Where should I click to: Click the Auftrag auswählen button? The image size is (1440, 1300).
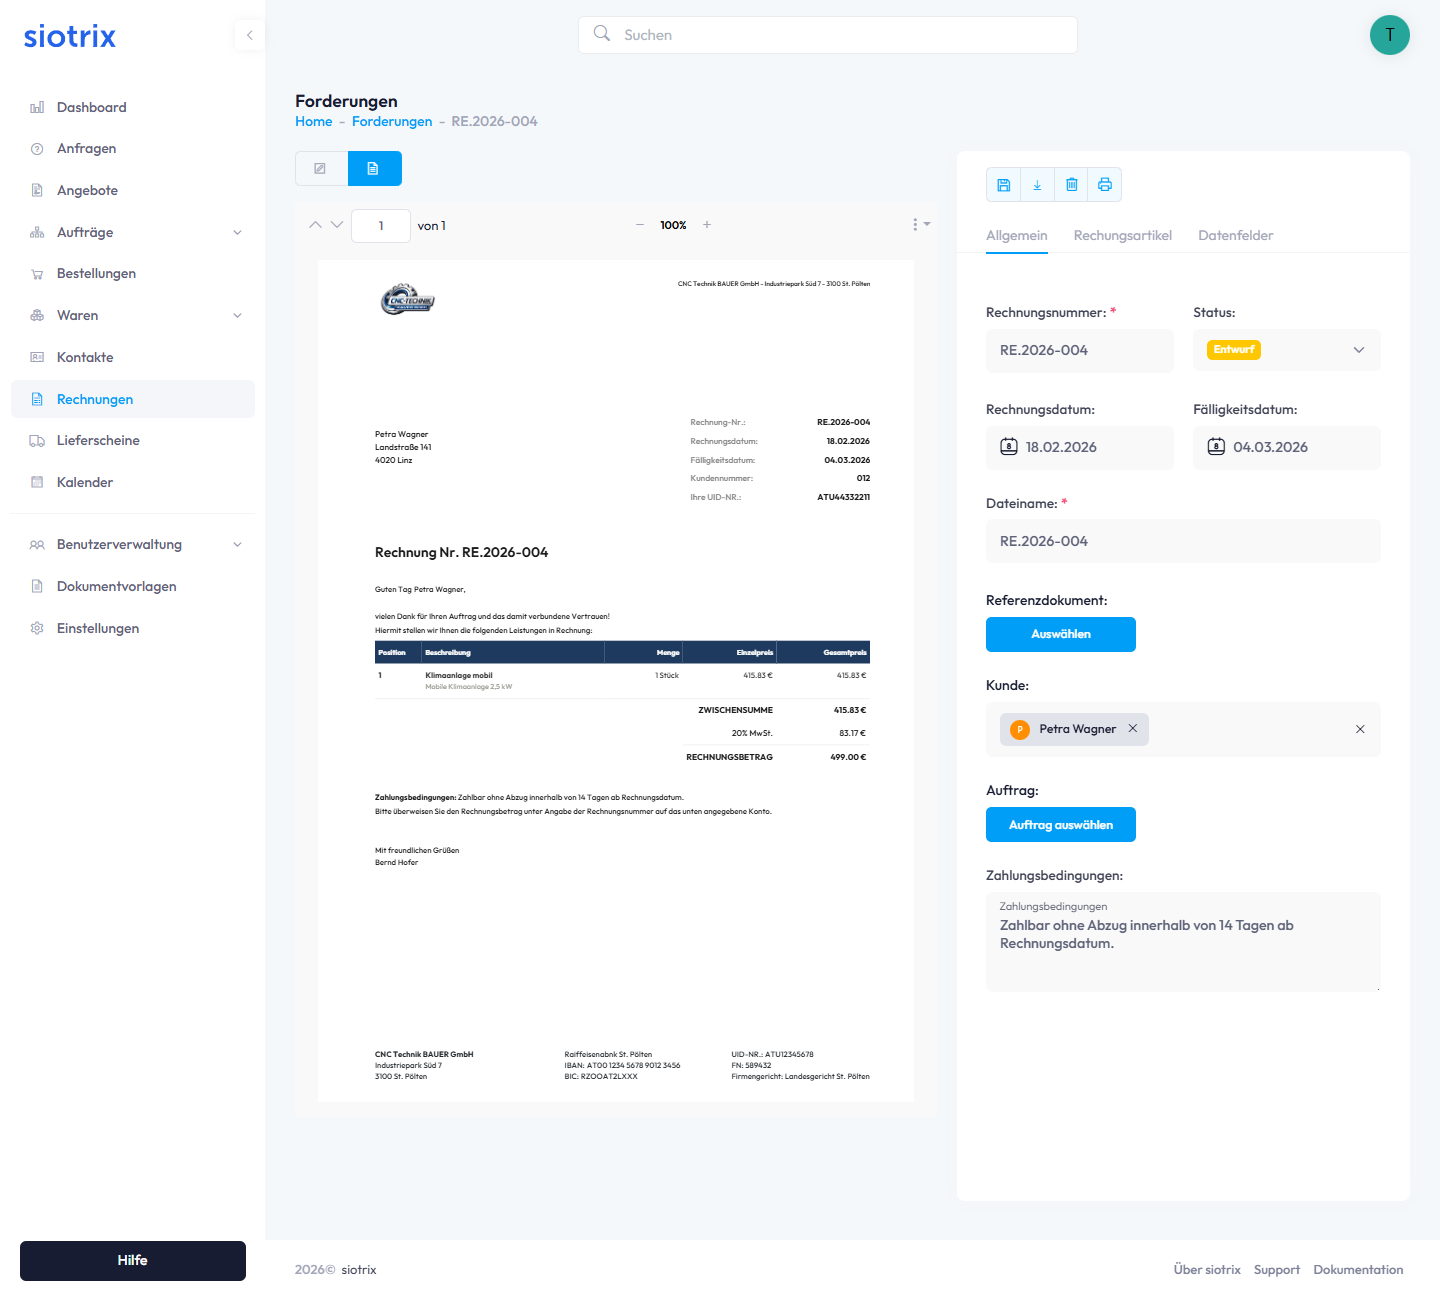tap(1060, 825)
